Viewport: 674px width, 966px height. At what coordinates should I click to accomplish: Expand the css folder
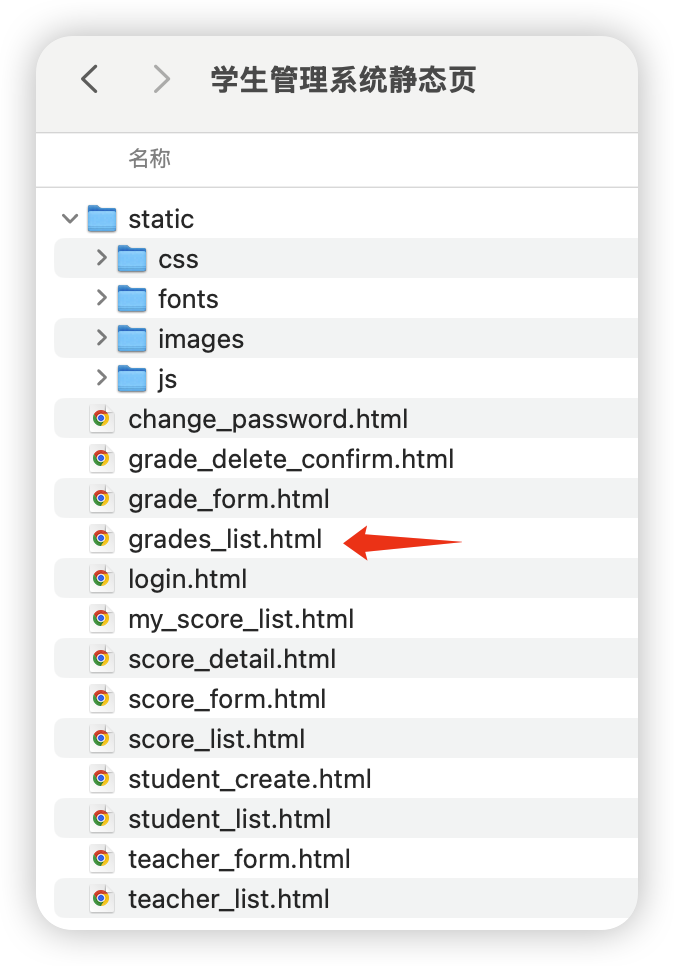(x=101, y=259)
